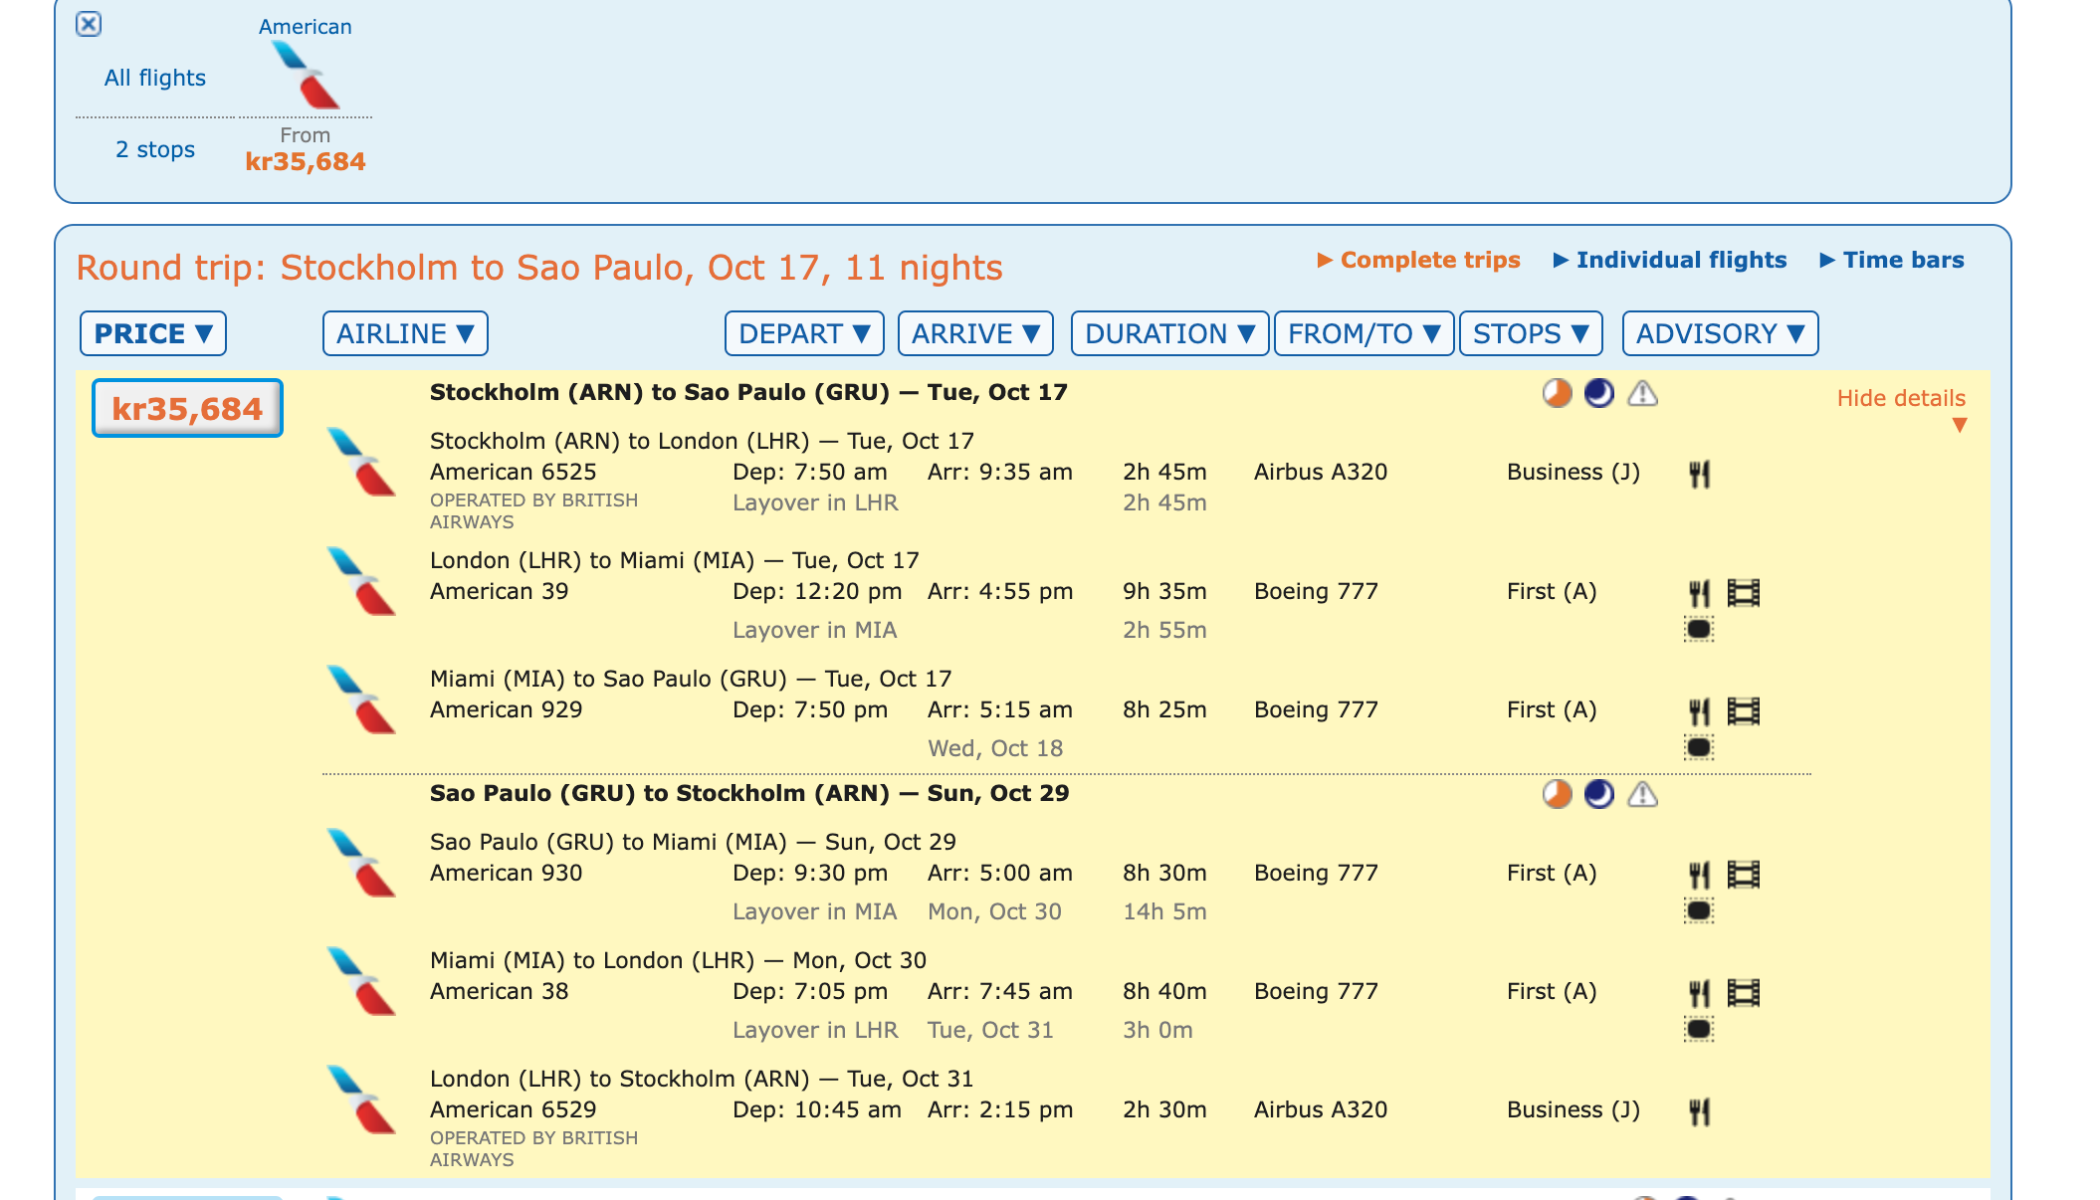2100x1200 pixels.
Task: Click the overnight moon advisory icon on Oct 29 return
Action: pos(1599,794)
